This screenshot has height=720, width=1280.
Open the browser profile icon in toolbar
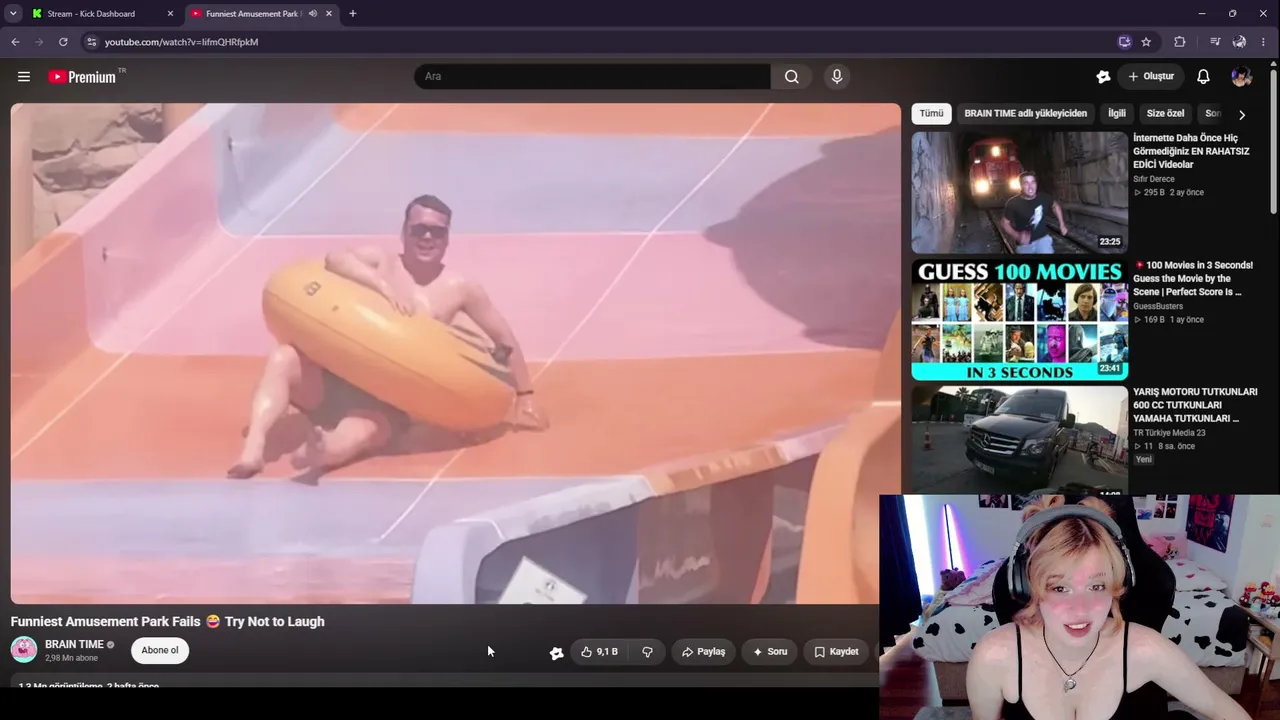[1239, 42]
